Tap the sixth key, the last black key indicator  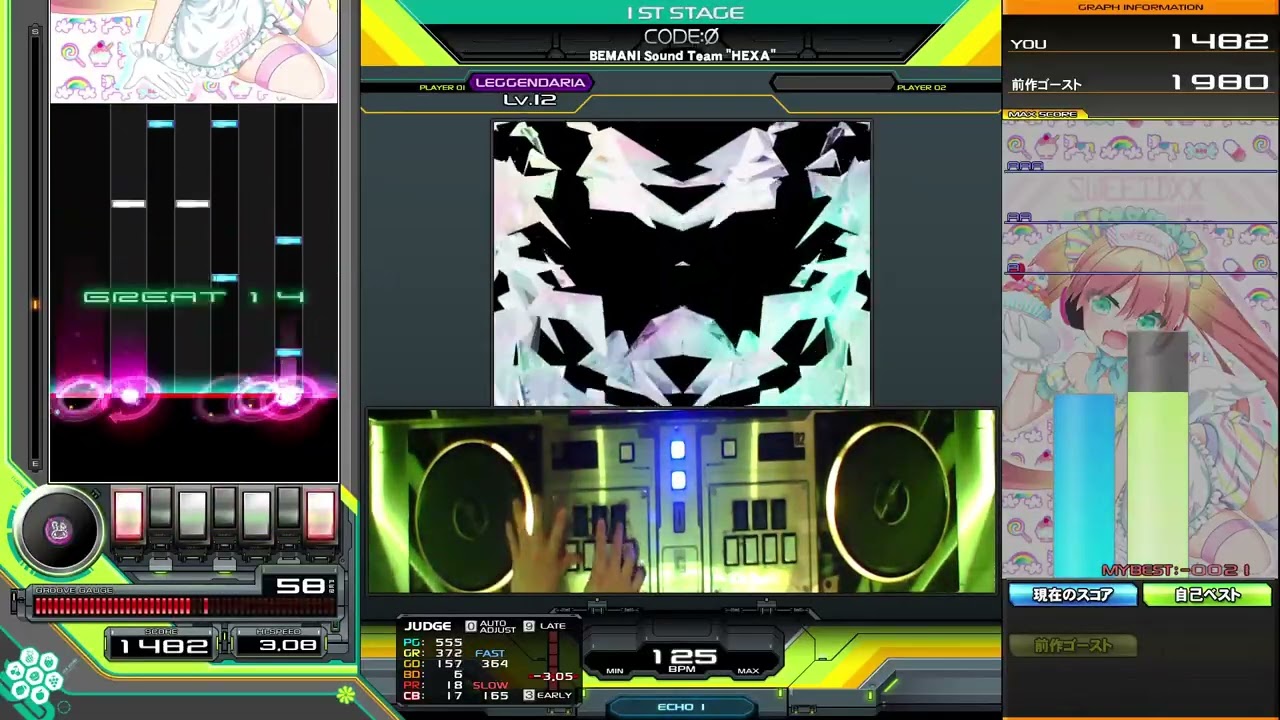coord(289,508)
